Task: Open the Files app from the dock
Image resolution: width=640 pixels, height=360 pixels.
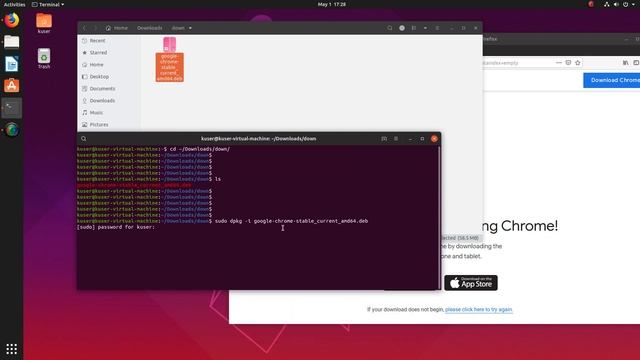Action: pyautogui.click(x=11, y=42)
